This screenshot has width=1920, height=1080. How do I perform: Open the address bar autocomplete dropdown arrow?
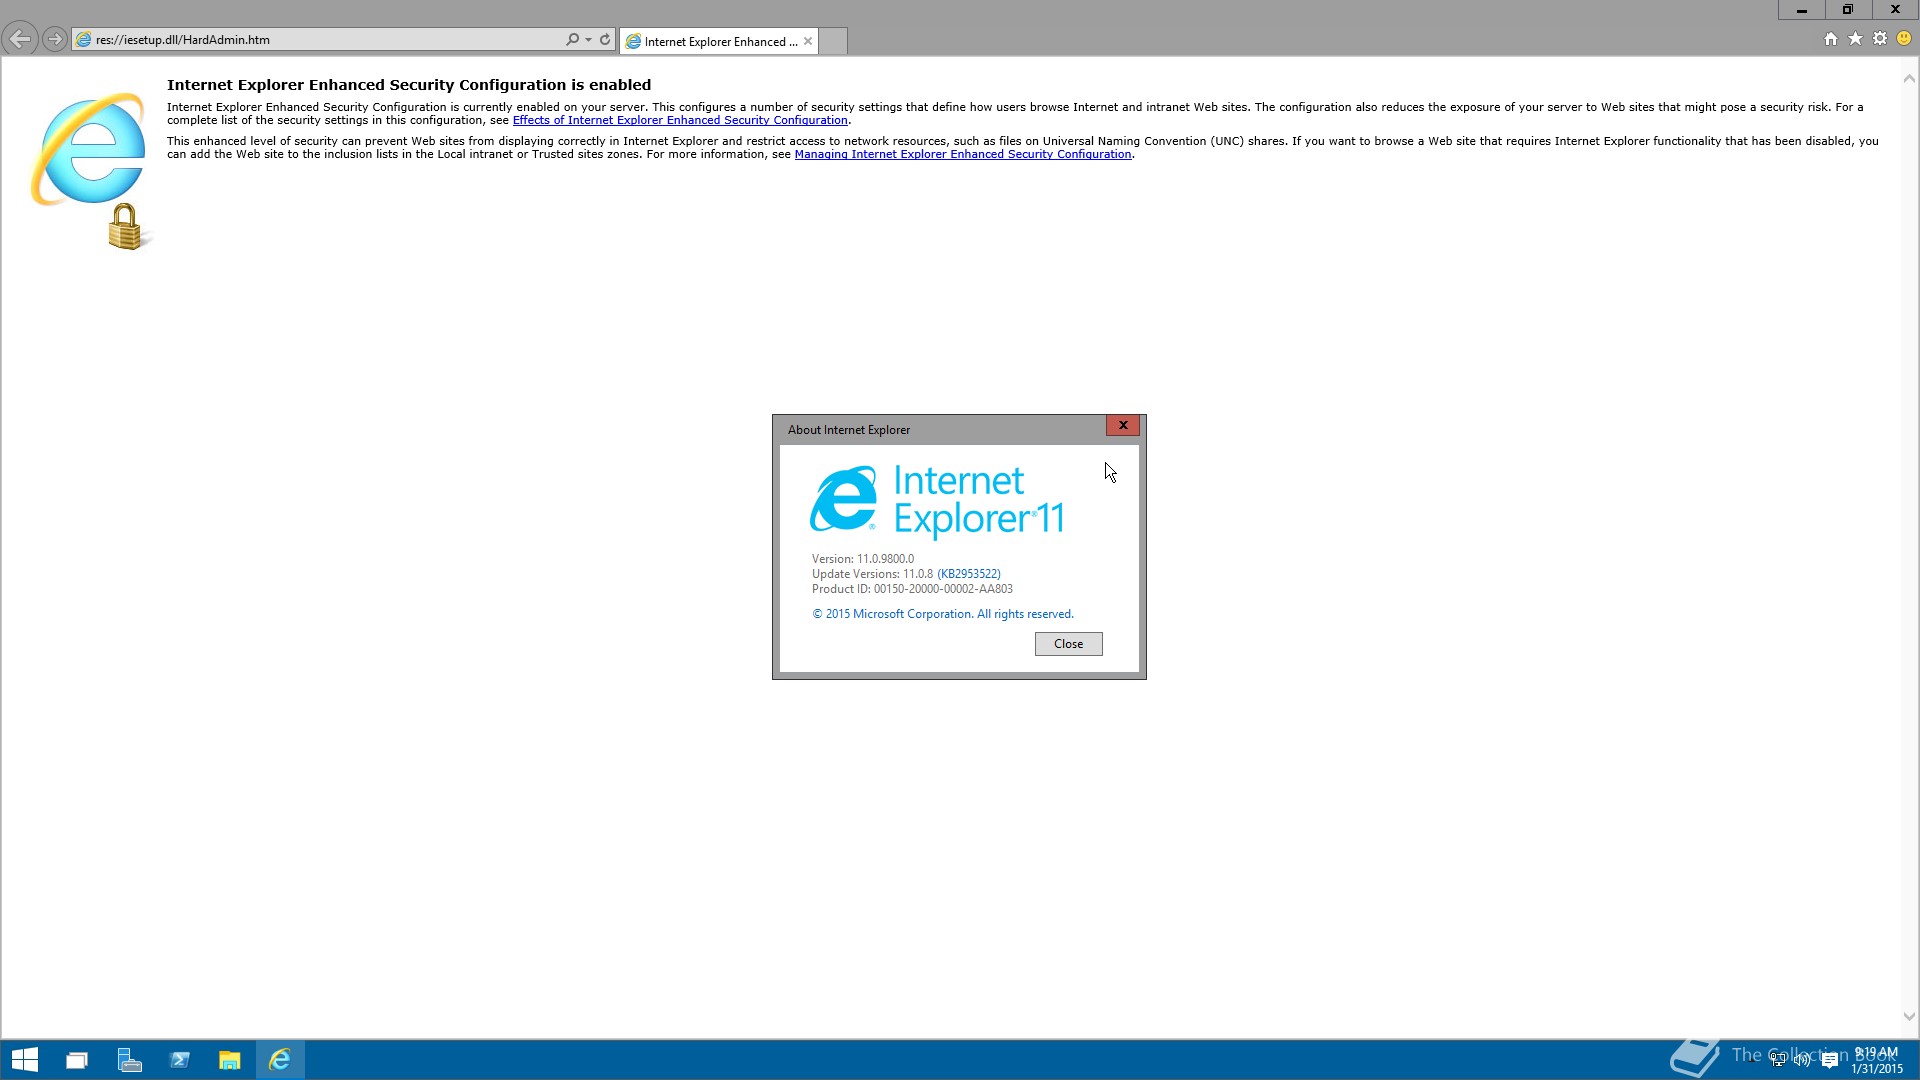(588, 39)
